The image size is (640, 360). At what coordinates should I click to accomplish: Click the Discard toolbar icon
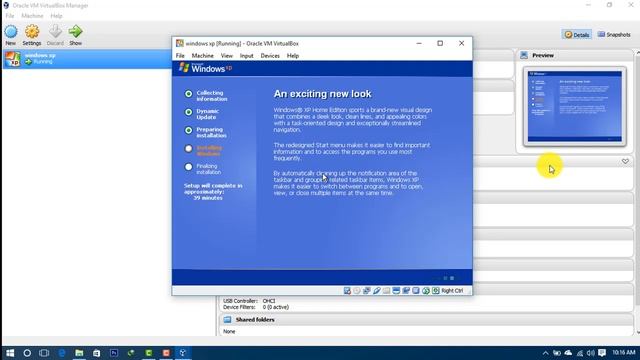pos(55,32)
